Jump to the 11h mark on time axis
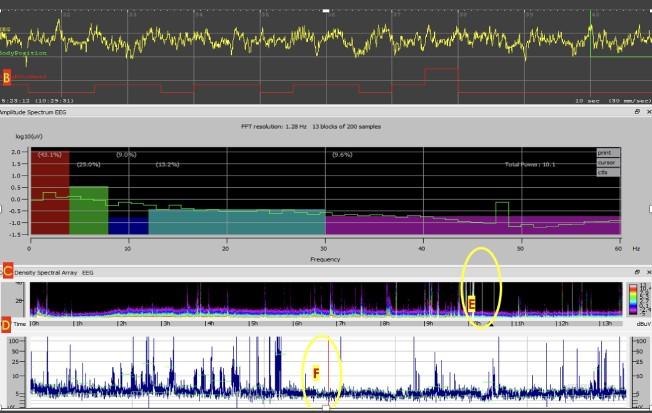 (x=518, y=324)
